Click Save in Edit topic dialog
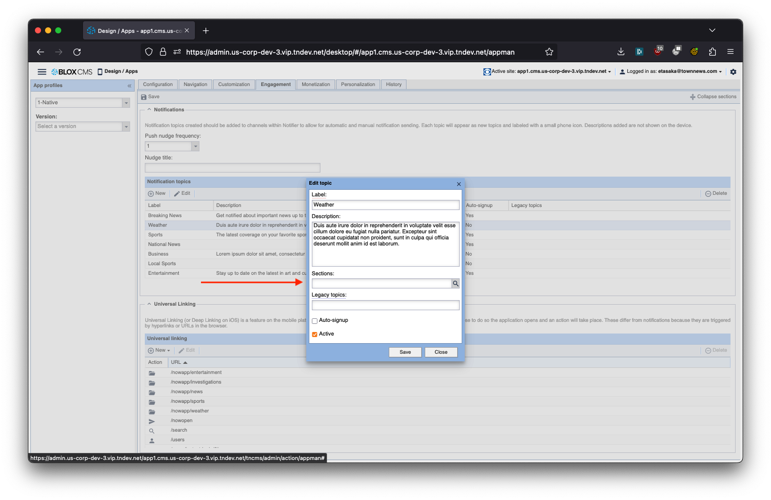 coord(405,352)
